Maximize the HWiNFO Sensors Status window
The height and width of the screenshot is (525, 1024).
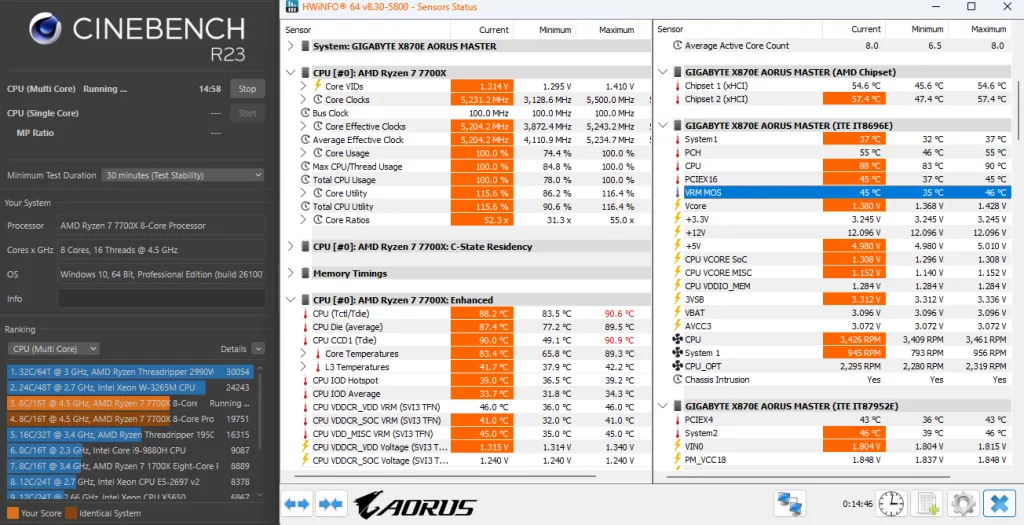(x=971, y=7)
